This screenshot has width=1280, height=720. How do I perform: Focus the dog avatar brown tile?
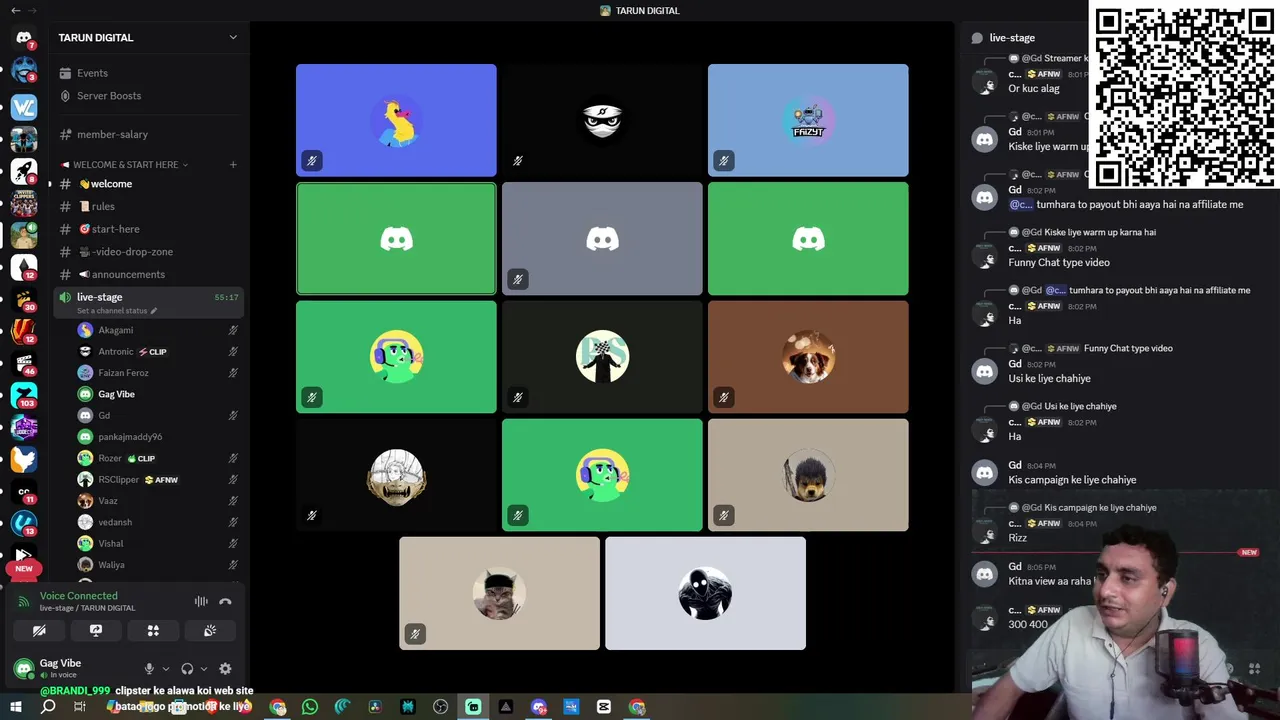click(x=808, y=357)
